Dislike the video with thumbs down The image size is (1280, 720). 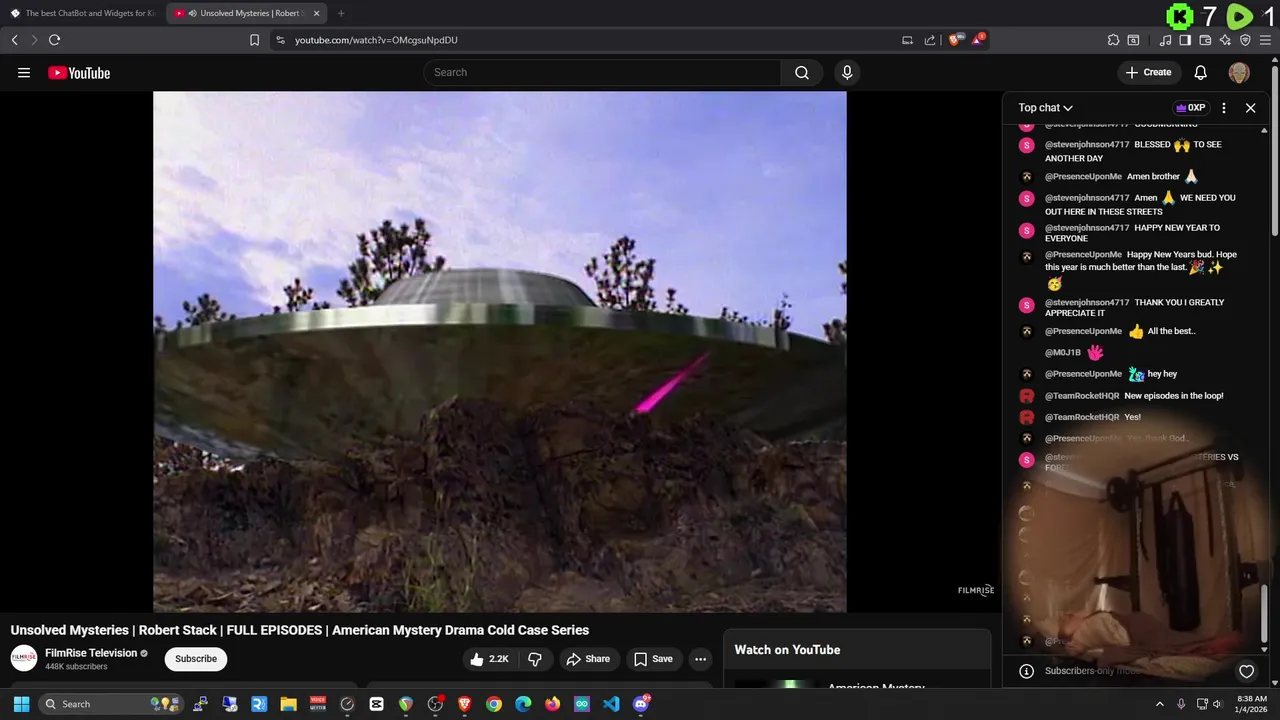pyautogui.click(x=535, y=659)
